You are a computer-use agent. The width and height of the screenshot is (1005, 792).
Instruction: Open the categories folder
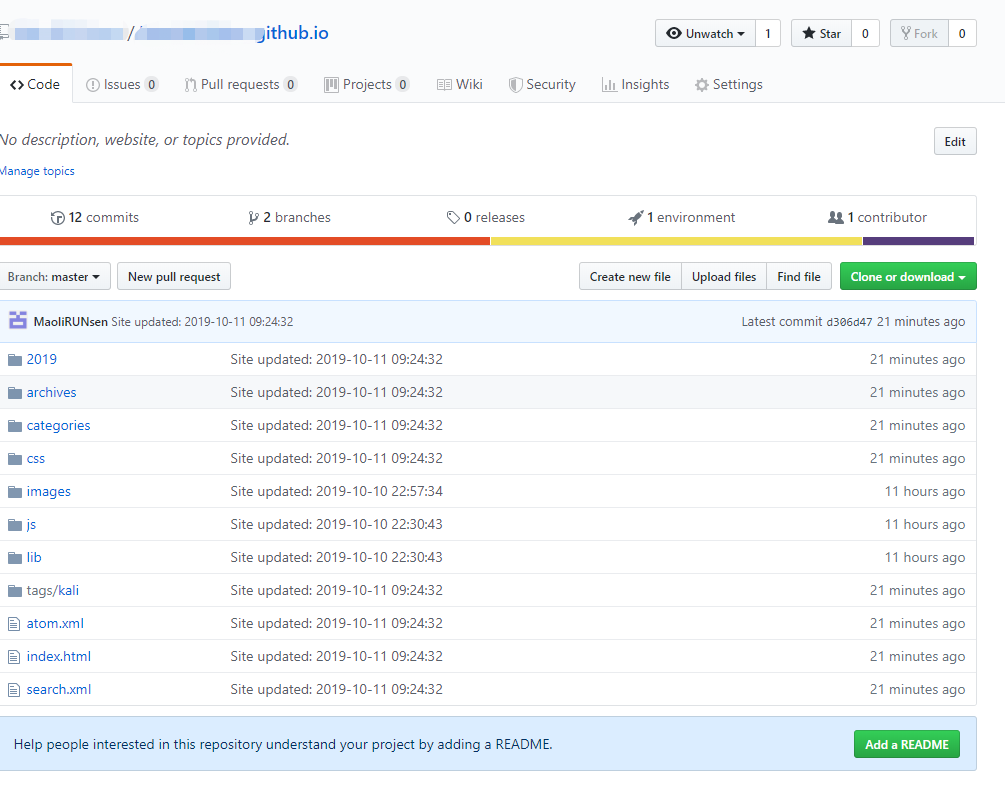coord(58,425)
